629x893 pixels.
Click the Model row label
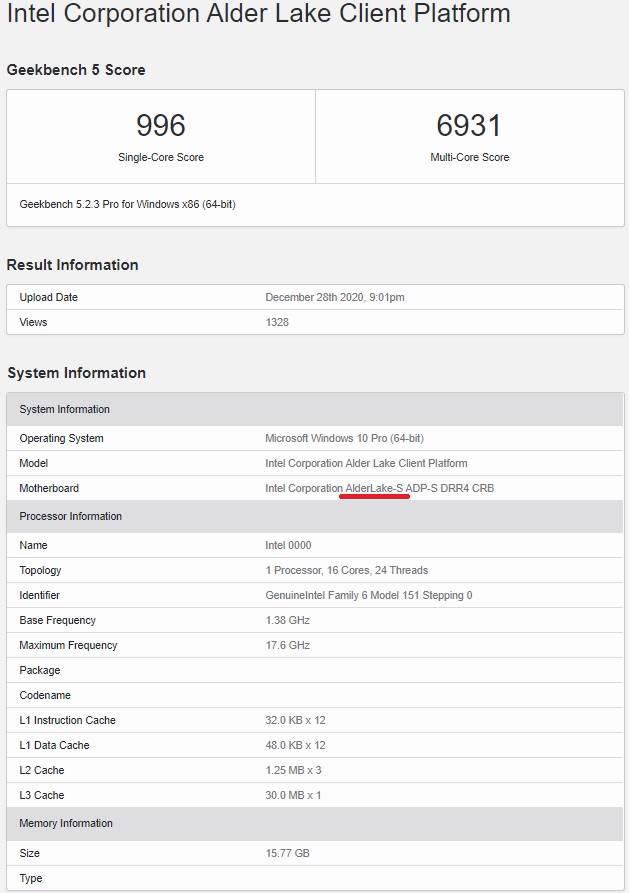[x=34, y=464]
